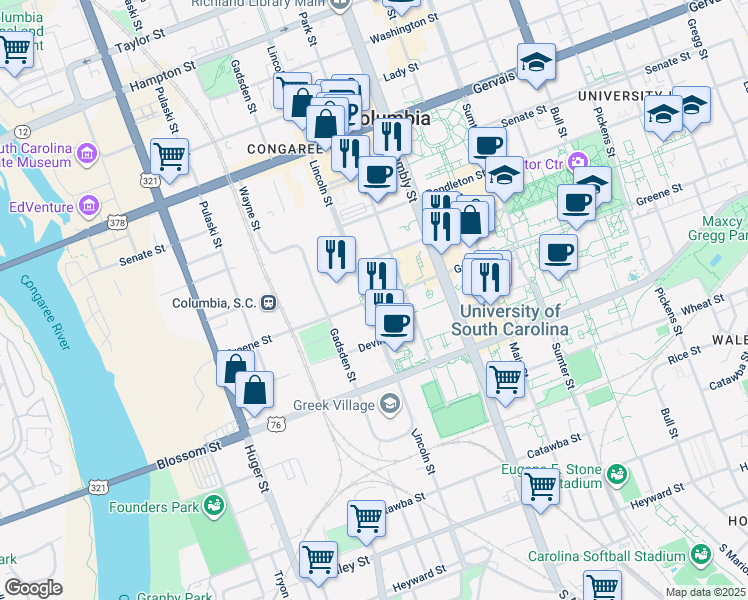
Task: Click the Map data ©2025 attribution
Action: click(x=706, y=592)
